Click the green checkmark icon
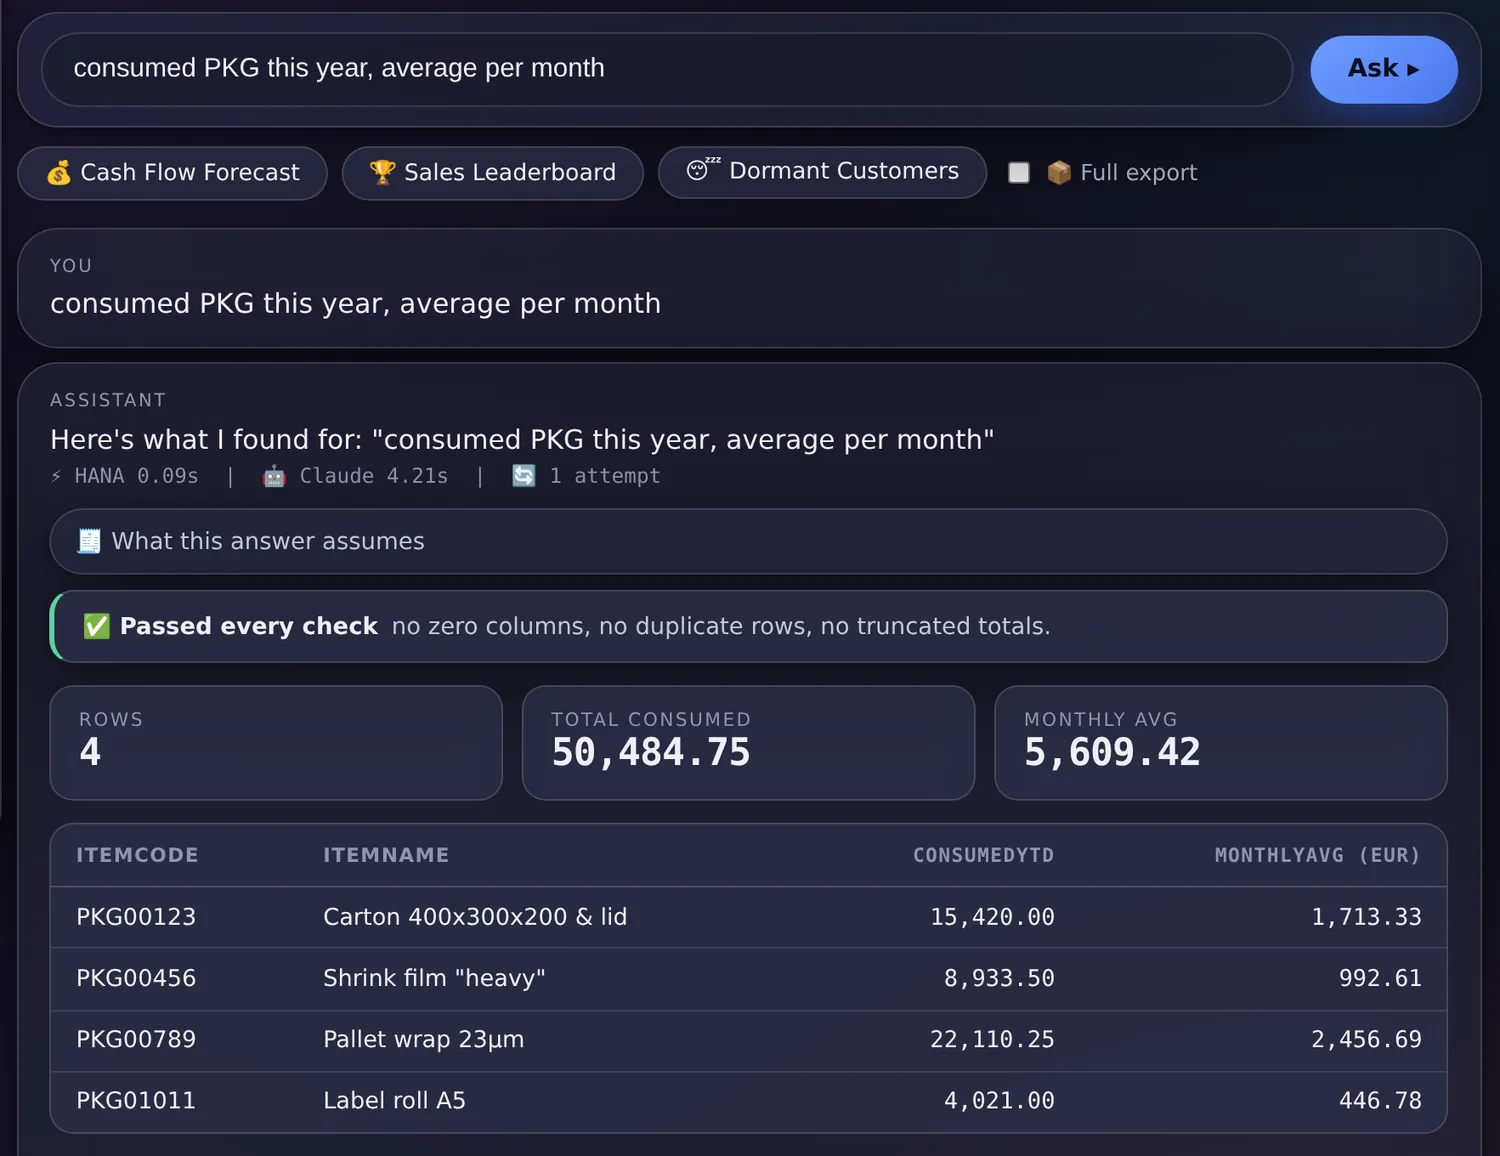Screen dimensions: 1500x1156 tap(97, 626)
